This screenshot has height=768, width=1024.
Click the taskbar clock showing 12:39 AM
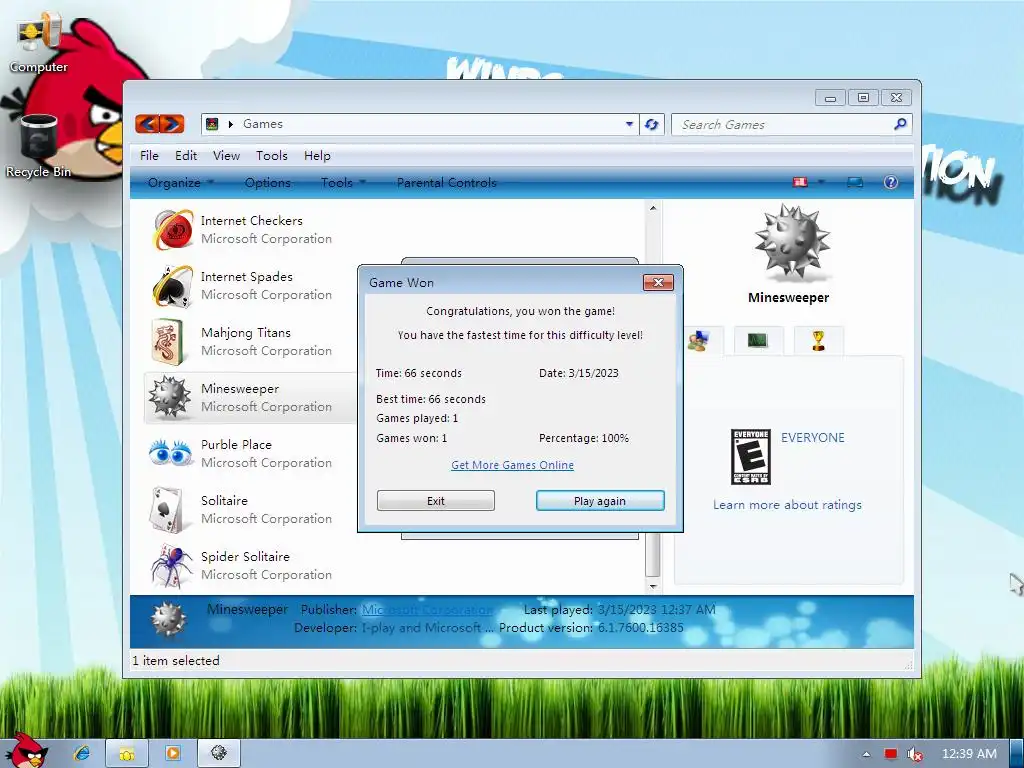click(x=969, y=754)
